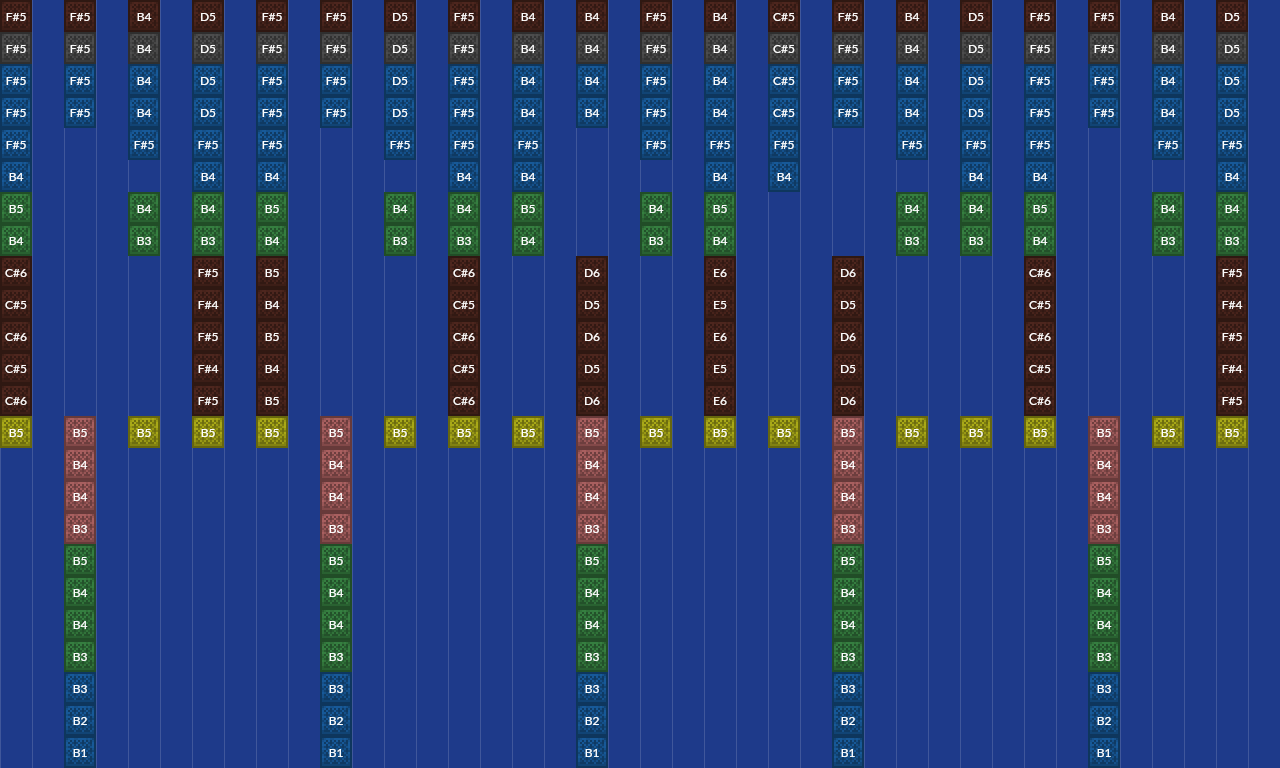1280x768 pixels.
Task: Click the gray C#5 note block
Action: point(784,49)
